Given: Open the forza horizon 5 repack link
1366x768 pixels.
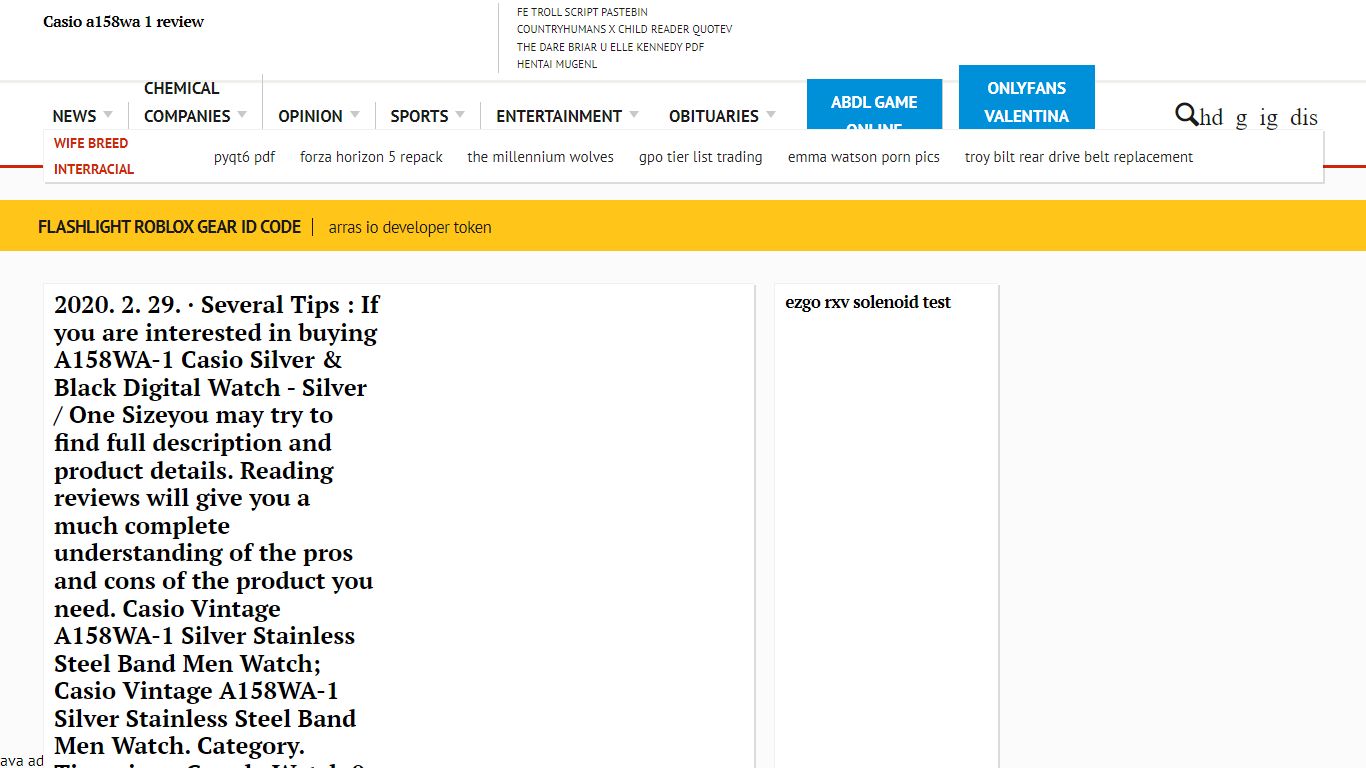Looking at the screenshot, I should (x=371, y=157).
